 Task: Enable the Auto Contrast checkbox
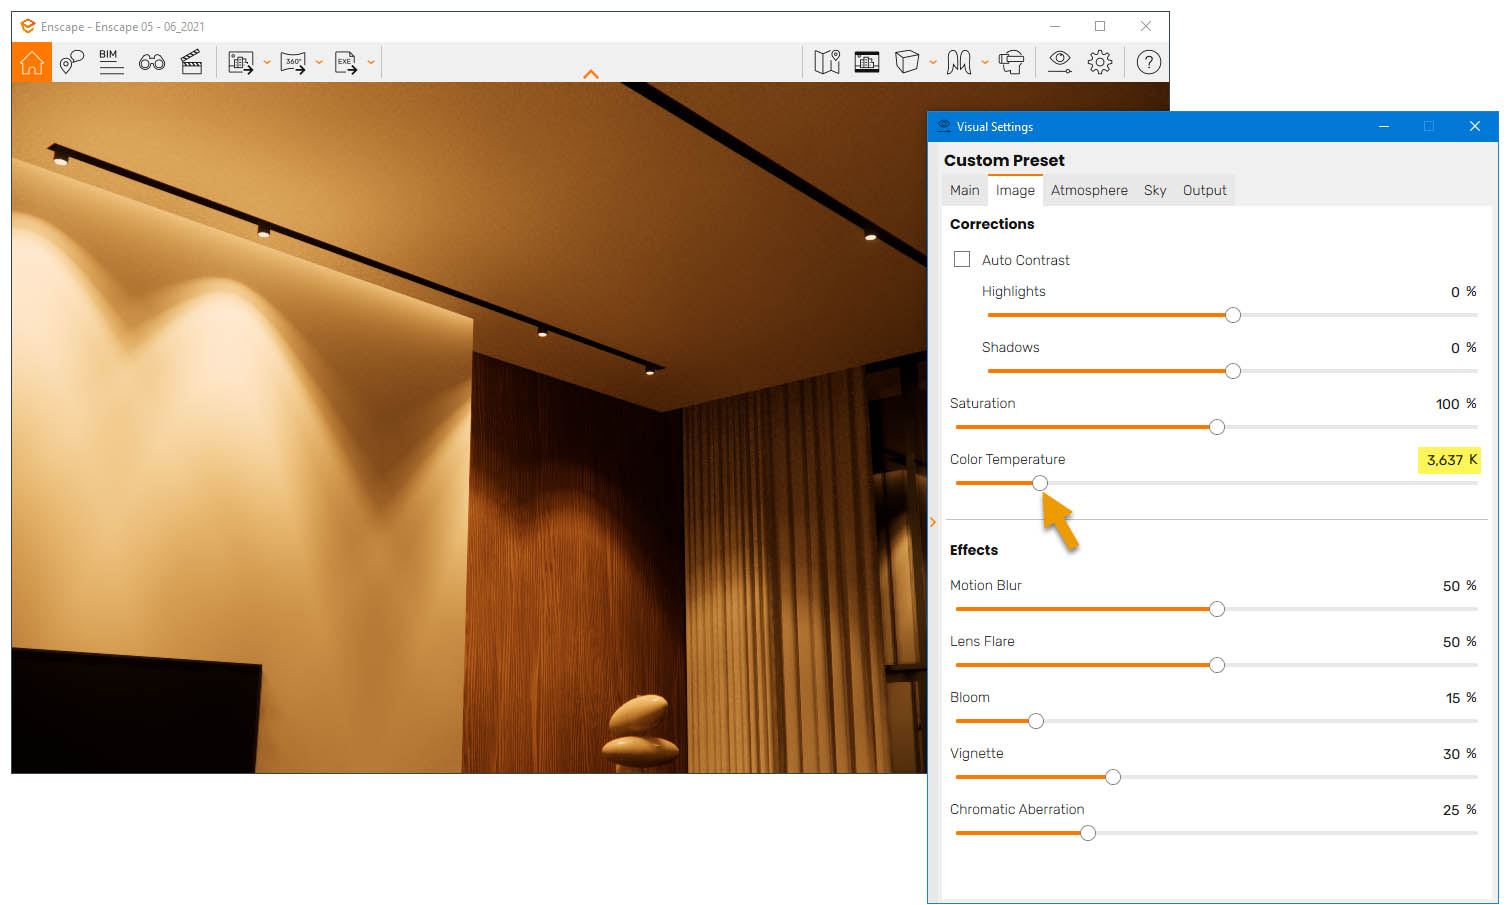point(961,259)
